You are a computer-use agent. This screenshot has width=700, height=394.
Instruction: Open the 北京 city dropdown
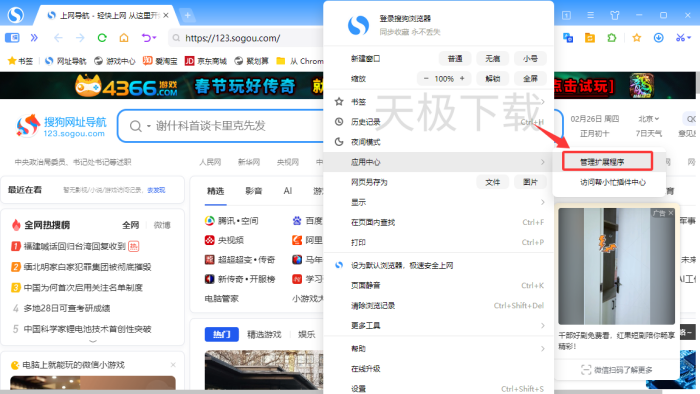[648, 119]
